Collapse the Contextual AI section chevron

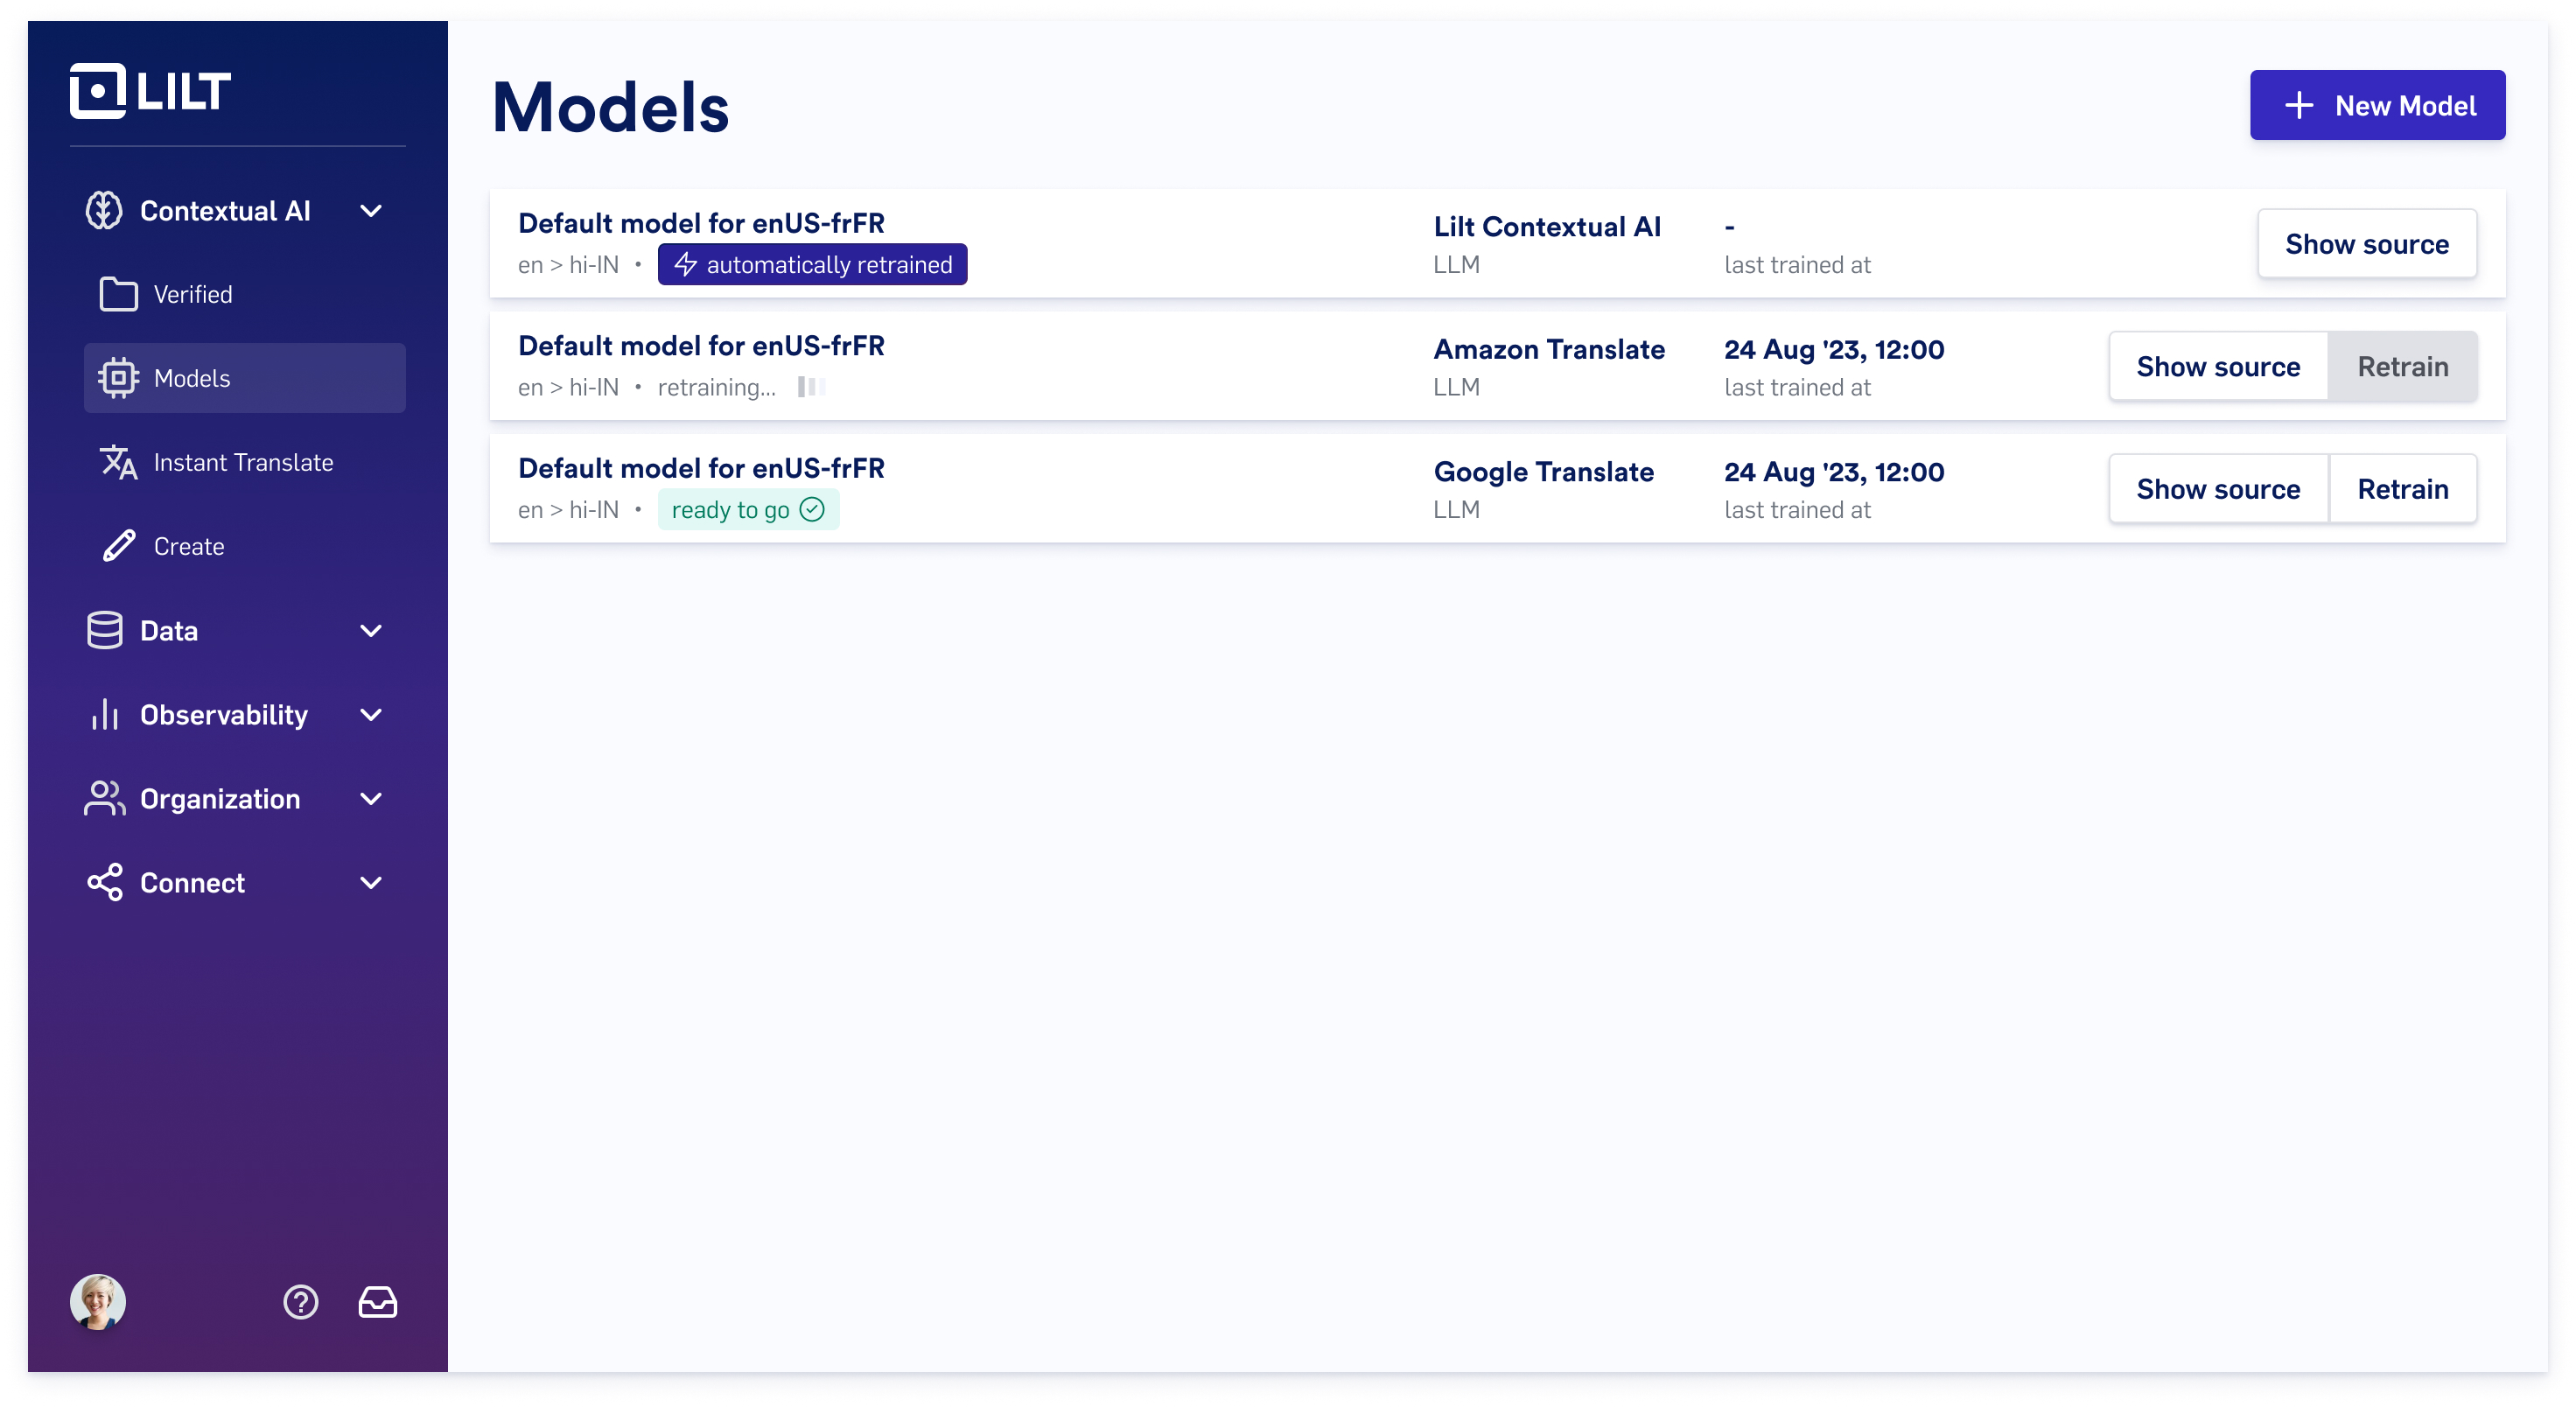pyautogui.click(x=371, y=211)
